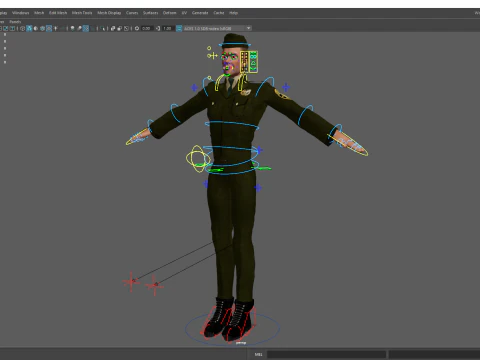
Task: Click the Isolate Select icon
Action: tap(103, 28)
